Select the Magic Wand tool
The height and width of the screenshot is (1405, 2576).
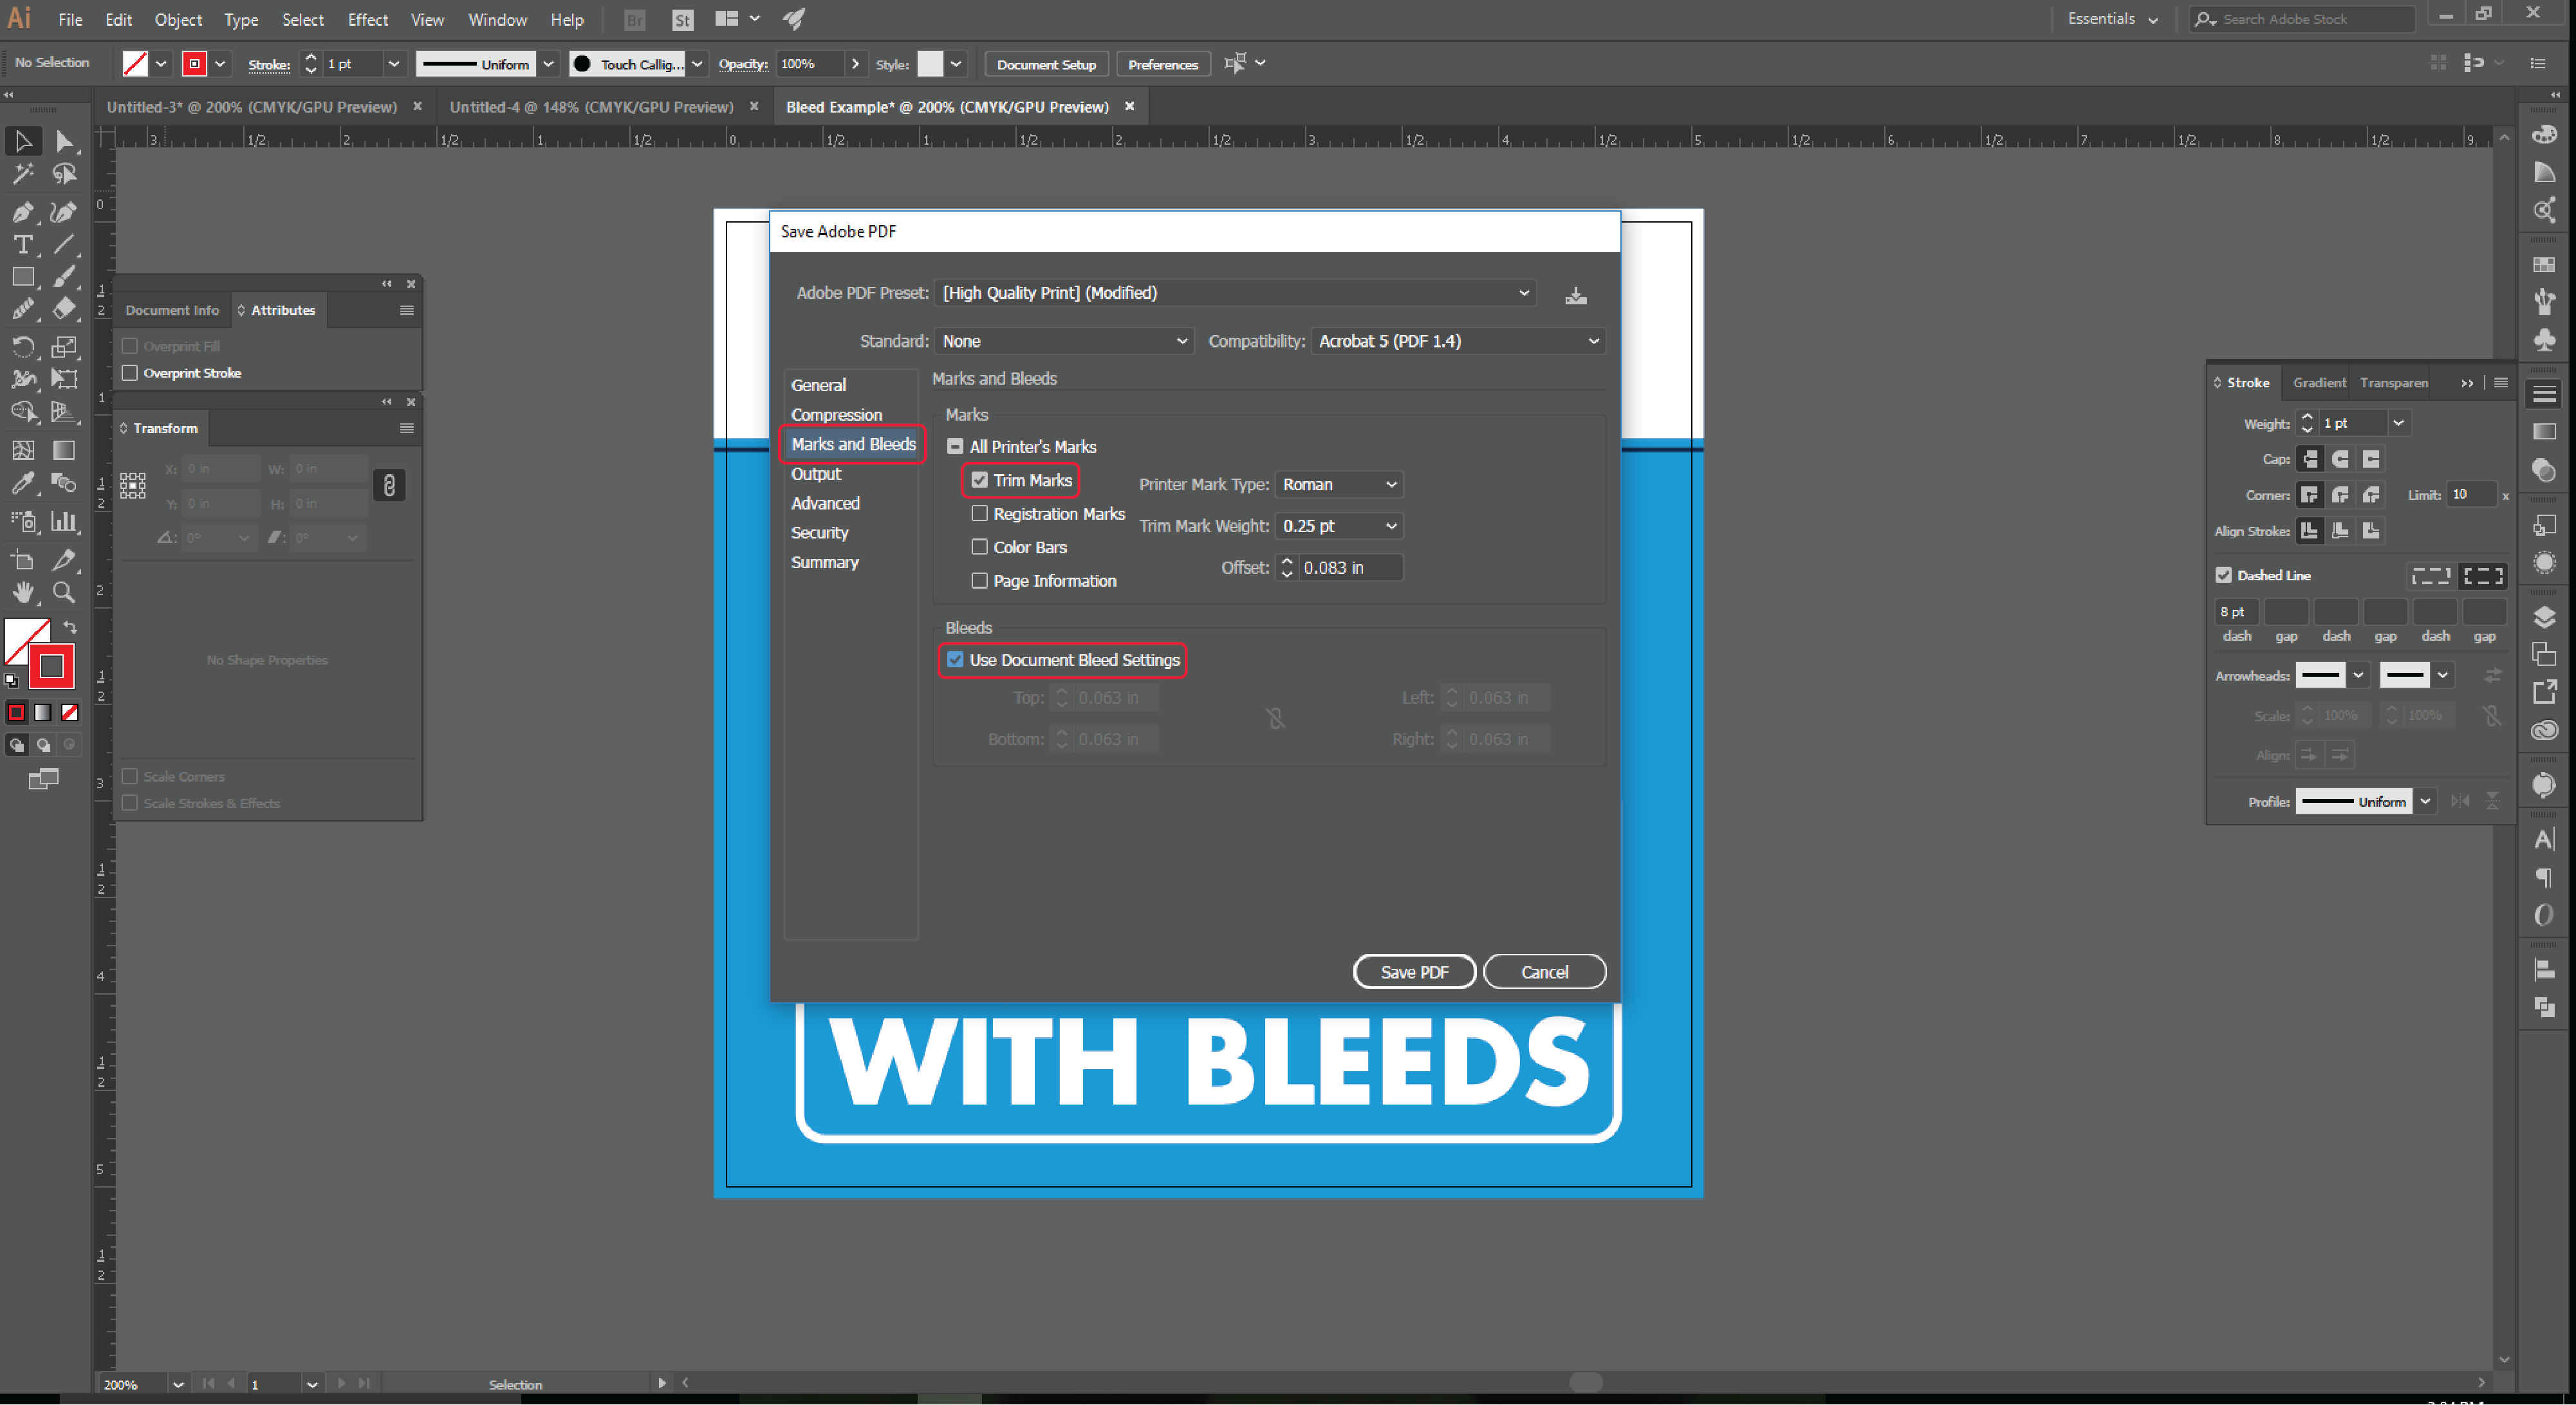click(23, 175)
